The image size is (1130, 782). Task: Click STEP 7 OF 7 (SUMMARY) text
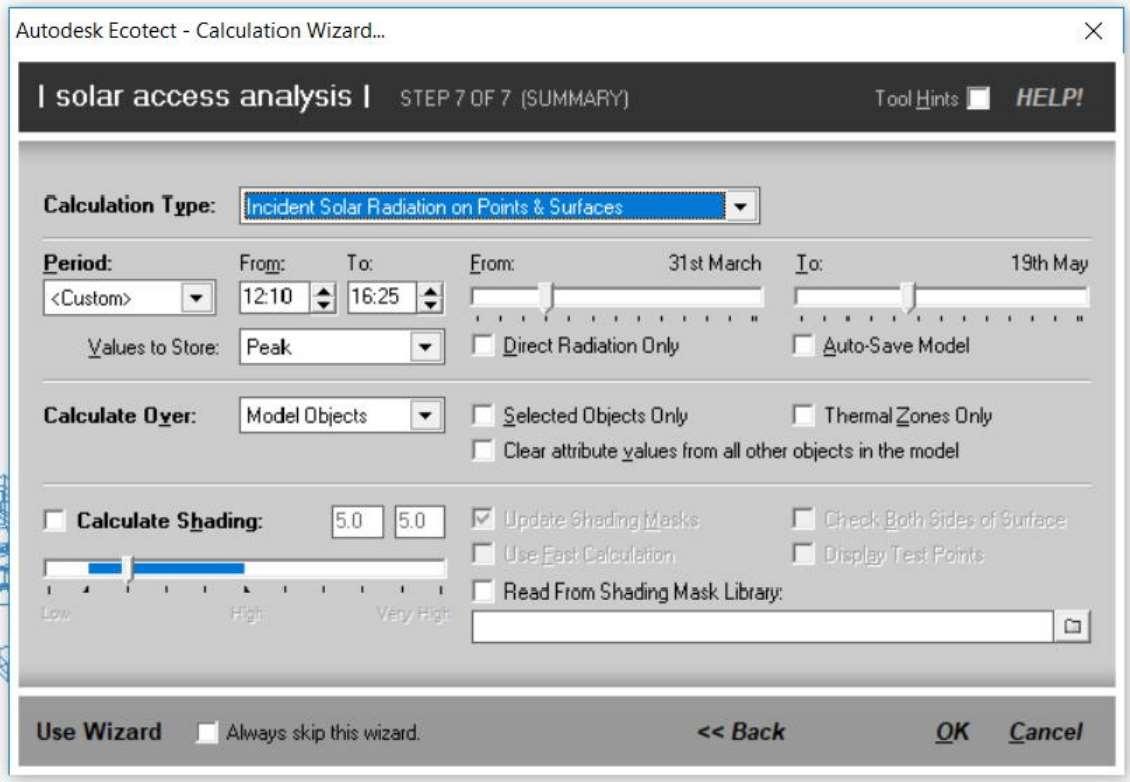tap(514, 98)
